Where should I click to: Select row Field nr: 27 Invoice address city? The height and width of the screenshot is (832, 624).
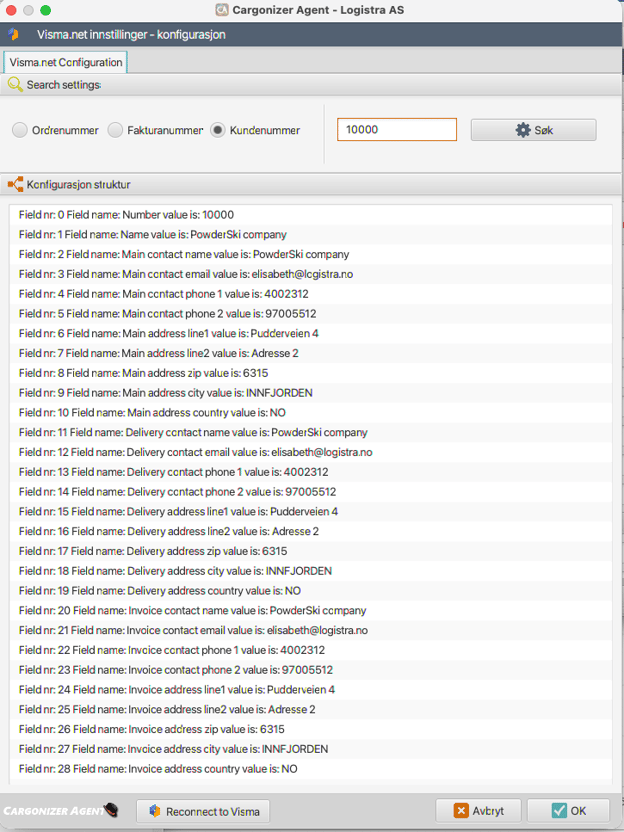311,749
